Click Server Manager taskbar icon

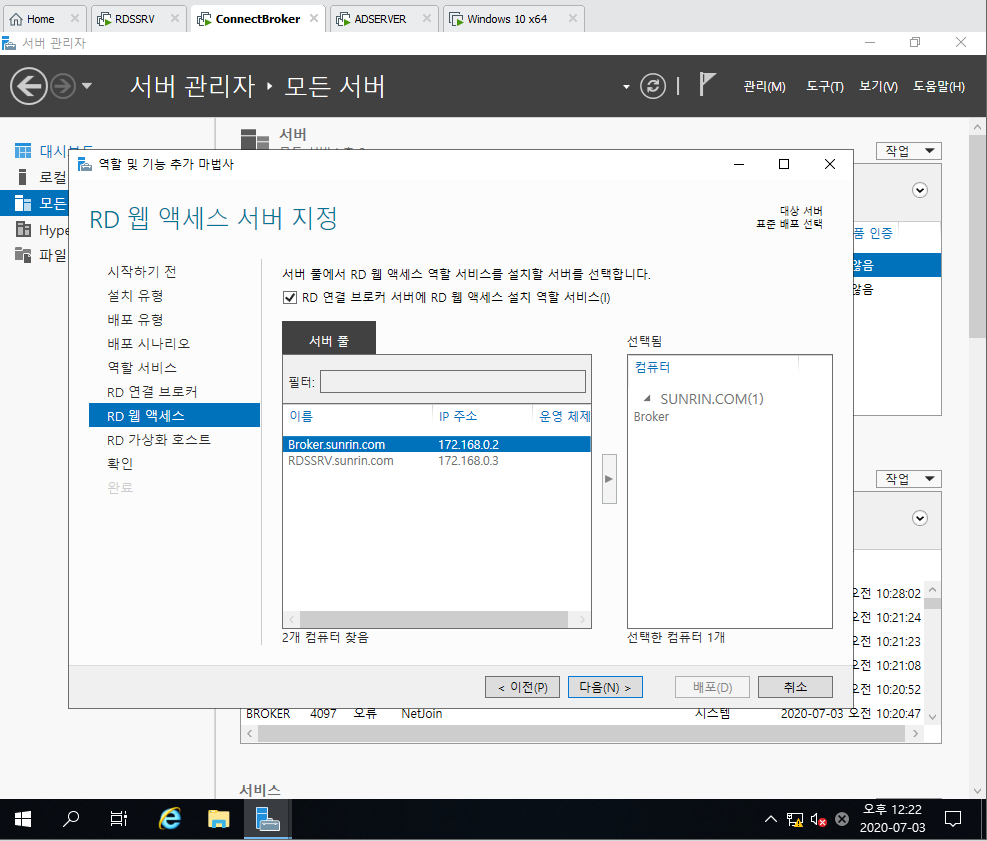268,819
